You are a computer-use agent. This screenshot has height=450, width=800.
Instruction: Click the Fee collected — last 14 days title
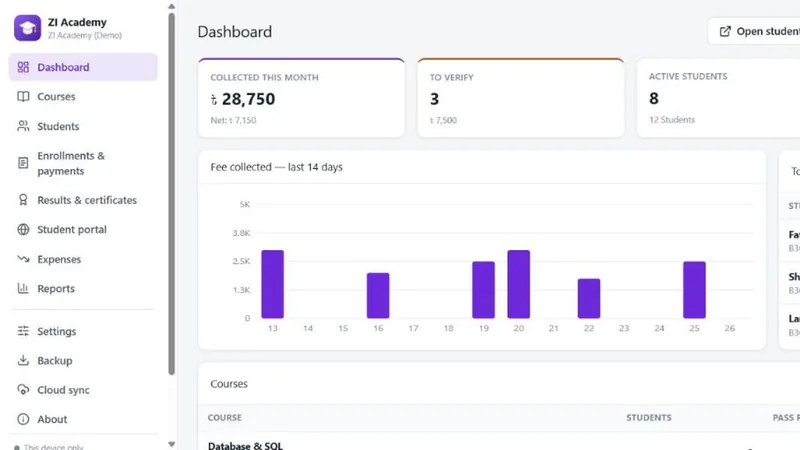point(277,167)
